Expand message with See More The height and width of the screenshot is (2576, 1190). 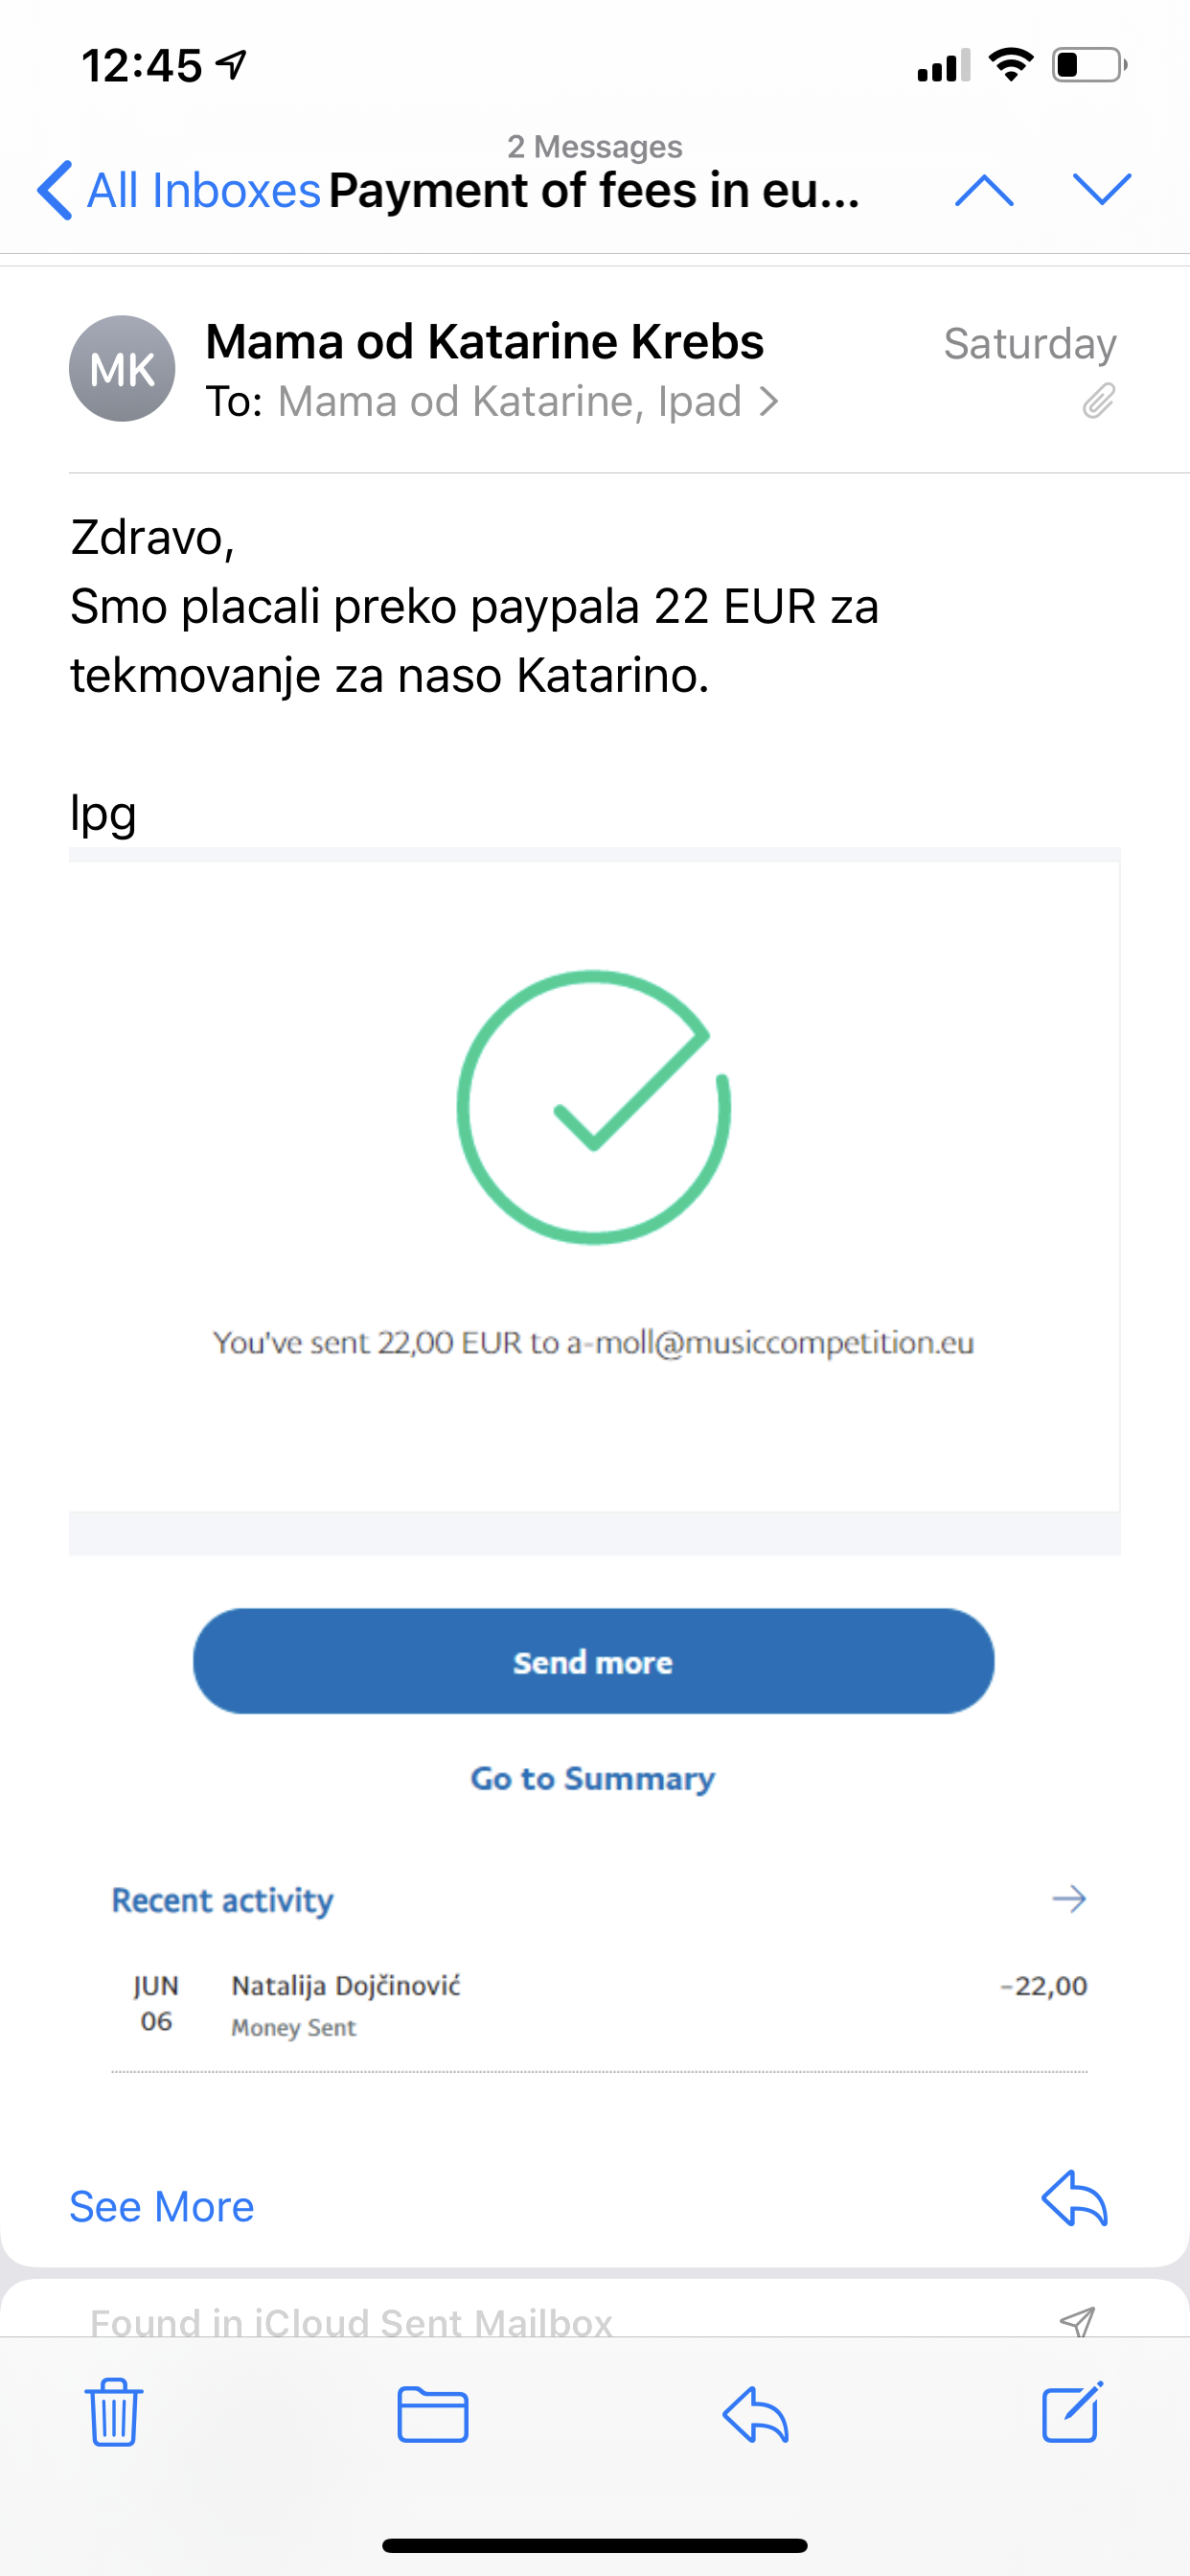click(162, 2206)
